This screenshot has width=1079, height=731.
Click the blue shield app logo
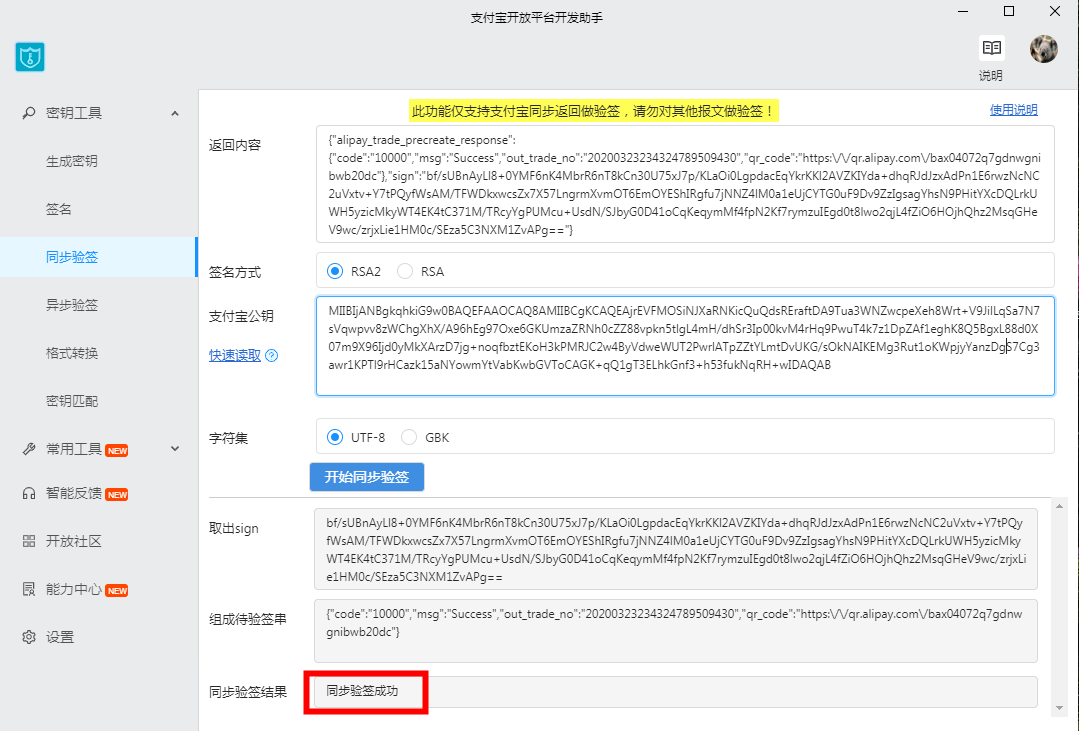(30, 57)
